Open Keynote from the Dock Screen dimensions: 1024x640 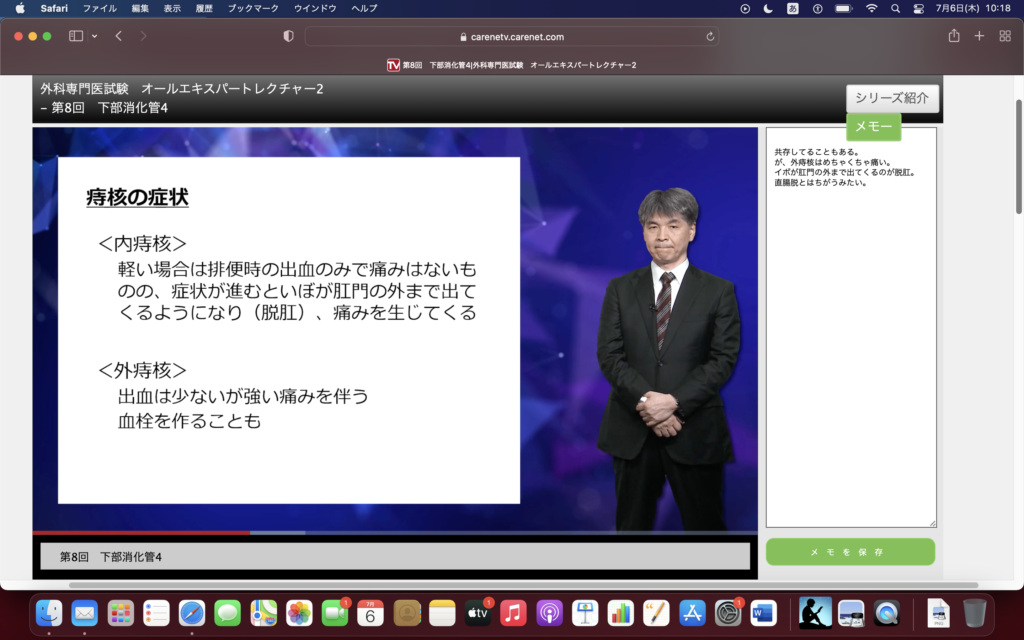[585, 612]
